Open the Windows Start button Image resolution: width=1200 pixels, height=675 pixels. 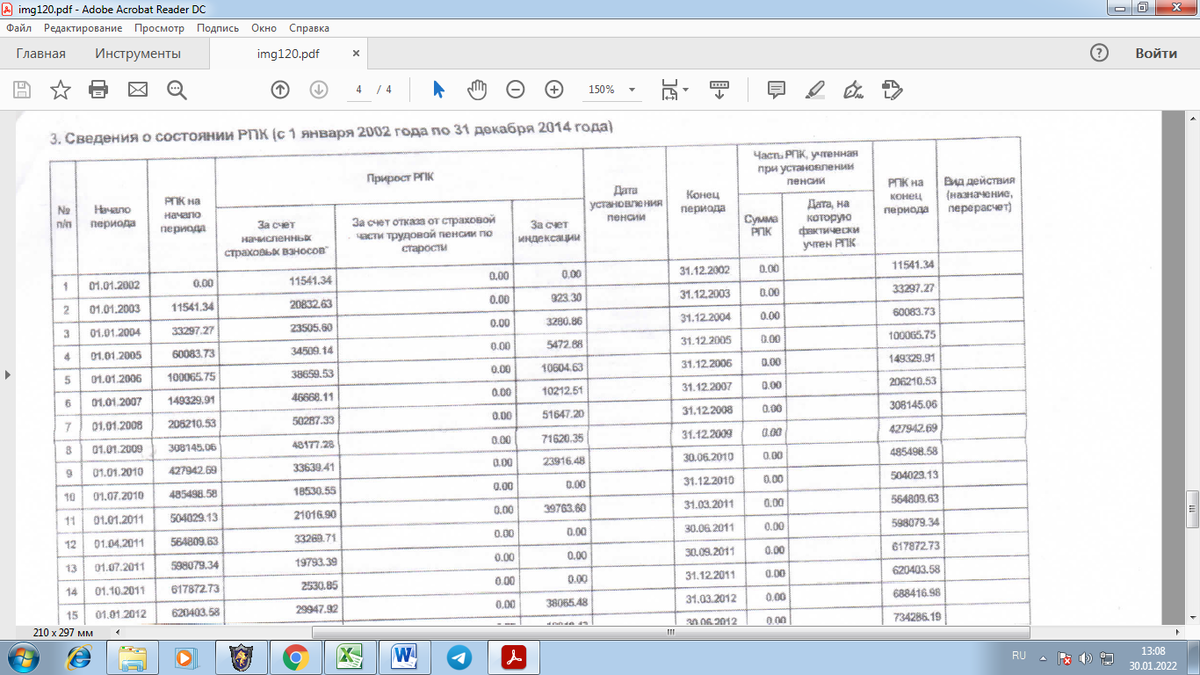[x=22, y=657]
